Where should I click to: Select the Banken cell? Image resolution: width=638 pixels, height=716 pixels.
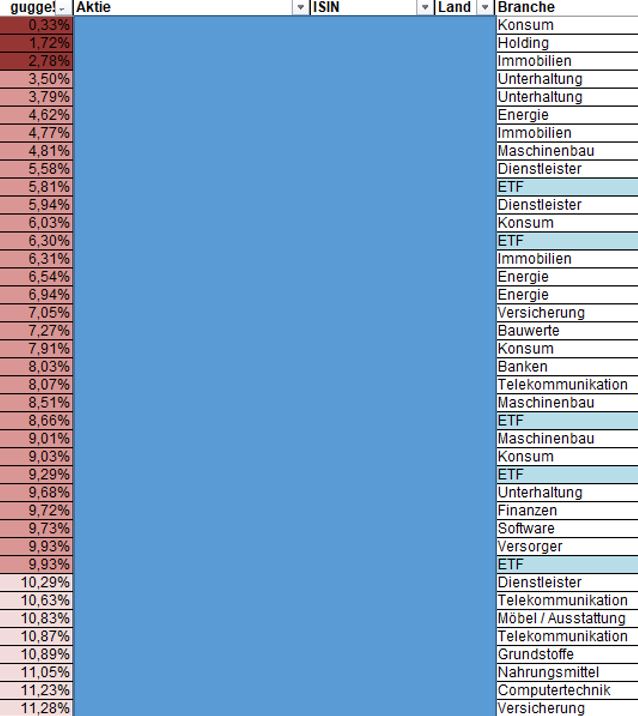567,367
